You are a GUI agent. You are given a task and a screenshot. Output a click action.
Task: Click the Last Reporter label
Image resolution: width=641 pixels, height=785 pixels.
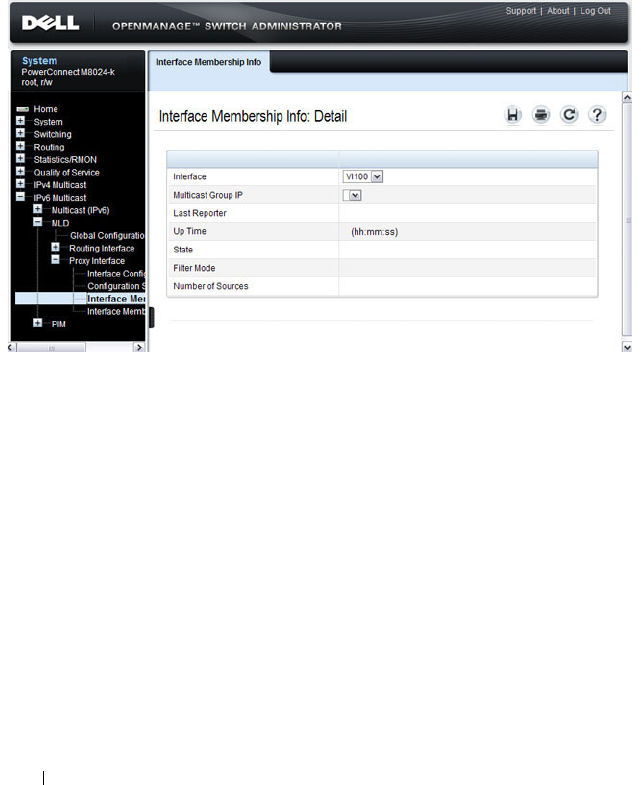click(200, 213)
